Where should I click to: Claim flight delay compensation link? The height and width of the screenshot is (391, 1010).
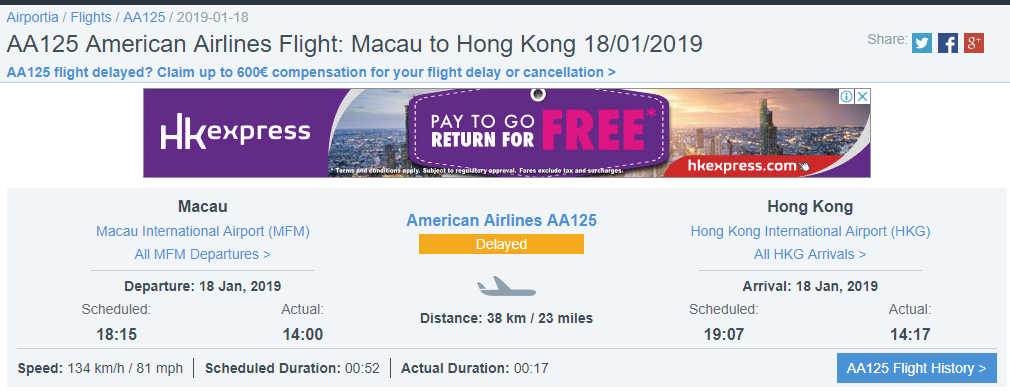[310, 72]
